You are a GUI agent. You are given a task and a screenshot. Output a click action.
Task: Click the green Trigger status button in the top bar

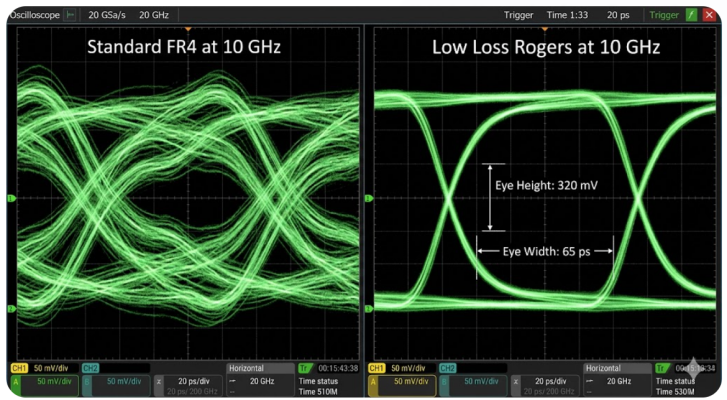coord(664,15)
